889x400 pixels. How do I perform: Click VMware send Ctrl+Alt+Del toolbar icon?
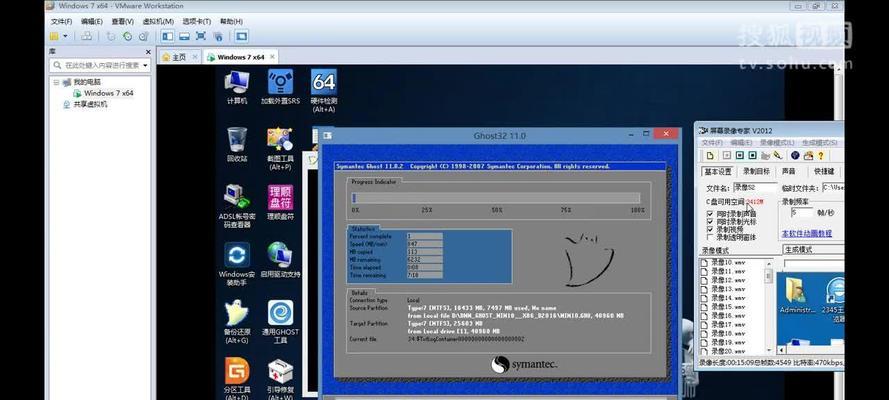pos(86,36)
